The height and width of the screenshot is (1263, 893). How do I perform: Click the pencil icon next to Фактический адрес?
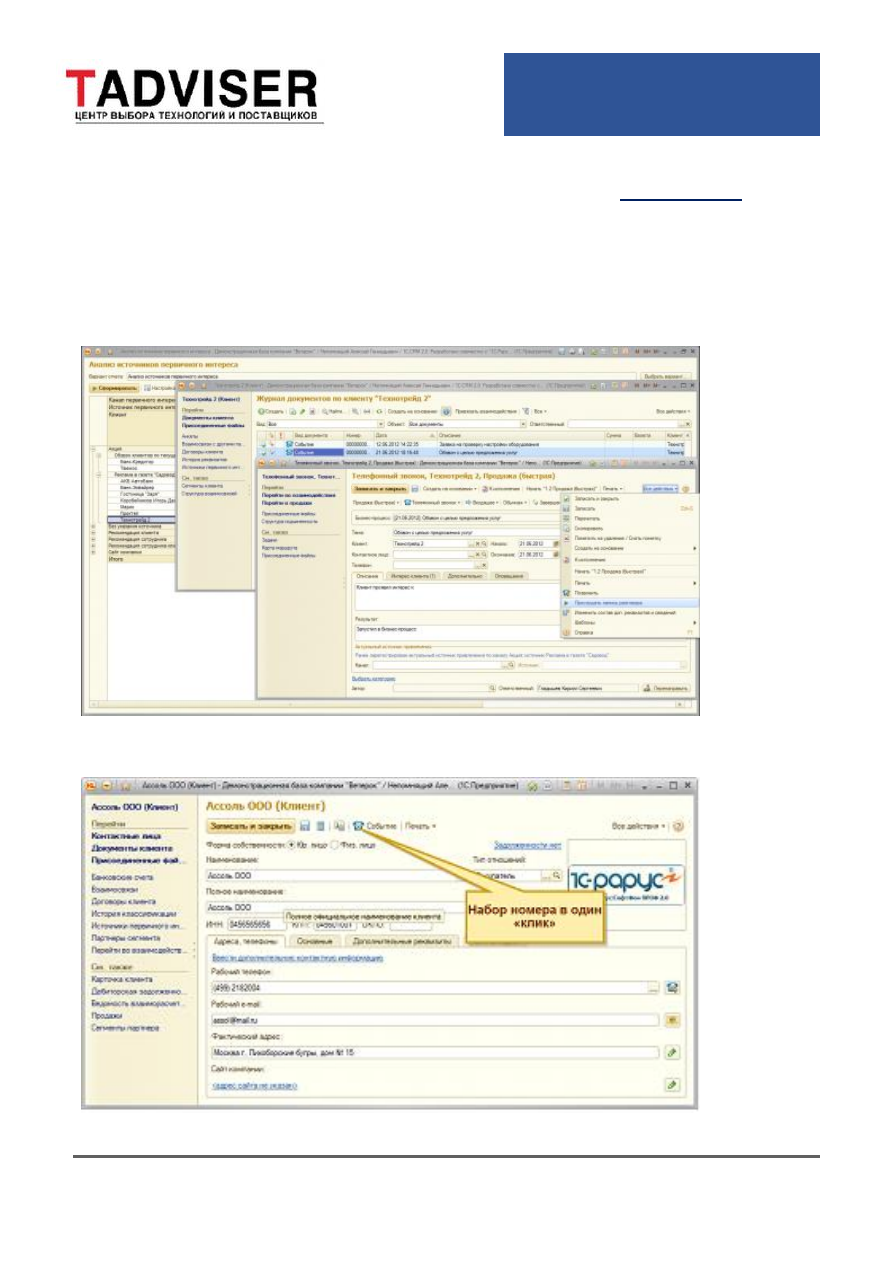pos(672,1052)
